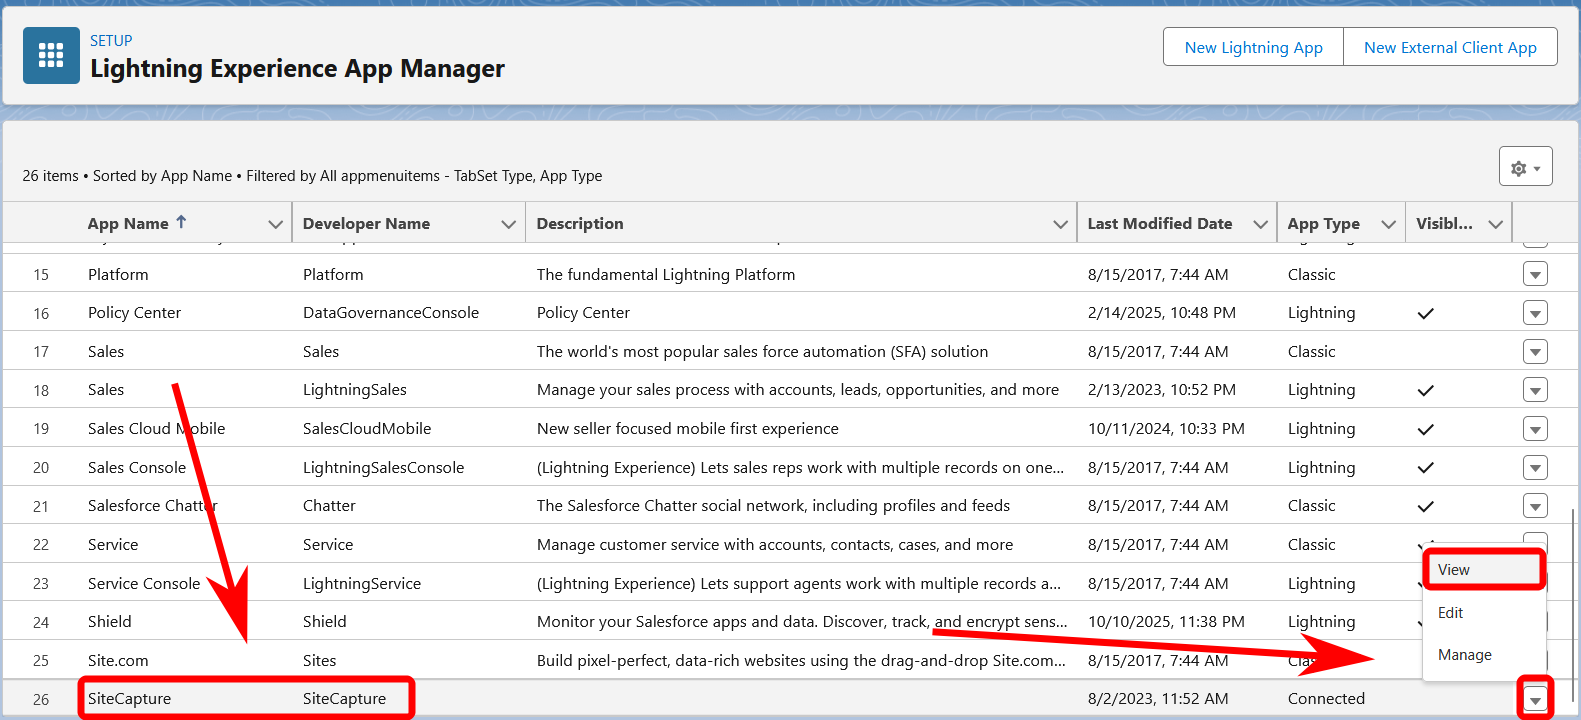Click the SETUP breadcrumb label
The image size is (1581, 720).
(111, 41)
